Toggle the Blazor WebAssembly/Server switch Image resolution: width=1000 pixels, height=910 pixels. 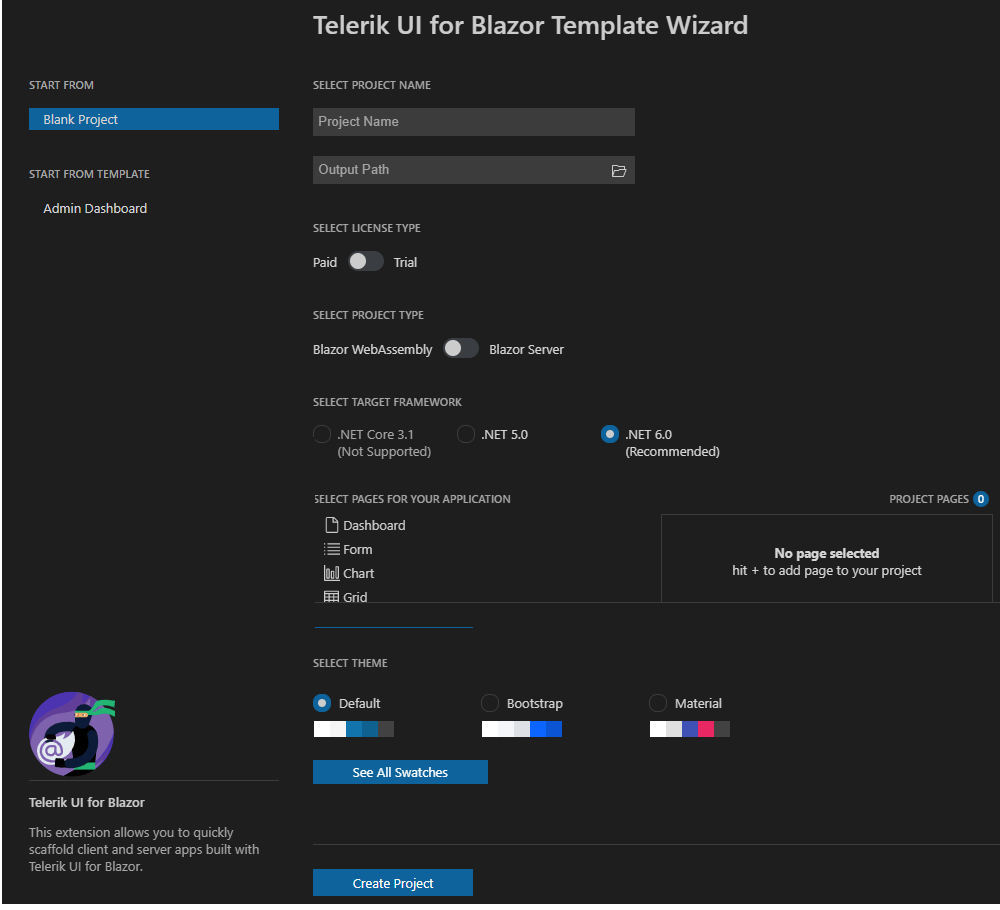(x=460, y=348)
